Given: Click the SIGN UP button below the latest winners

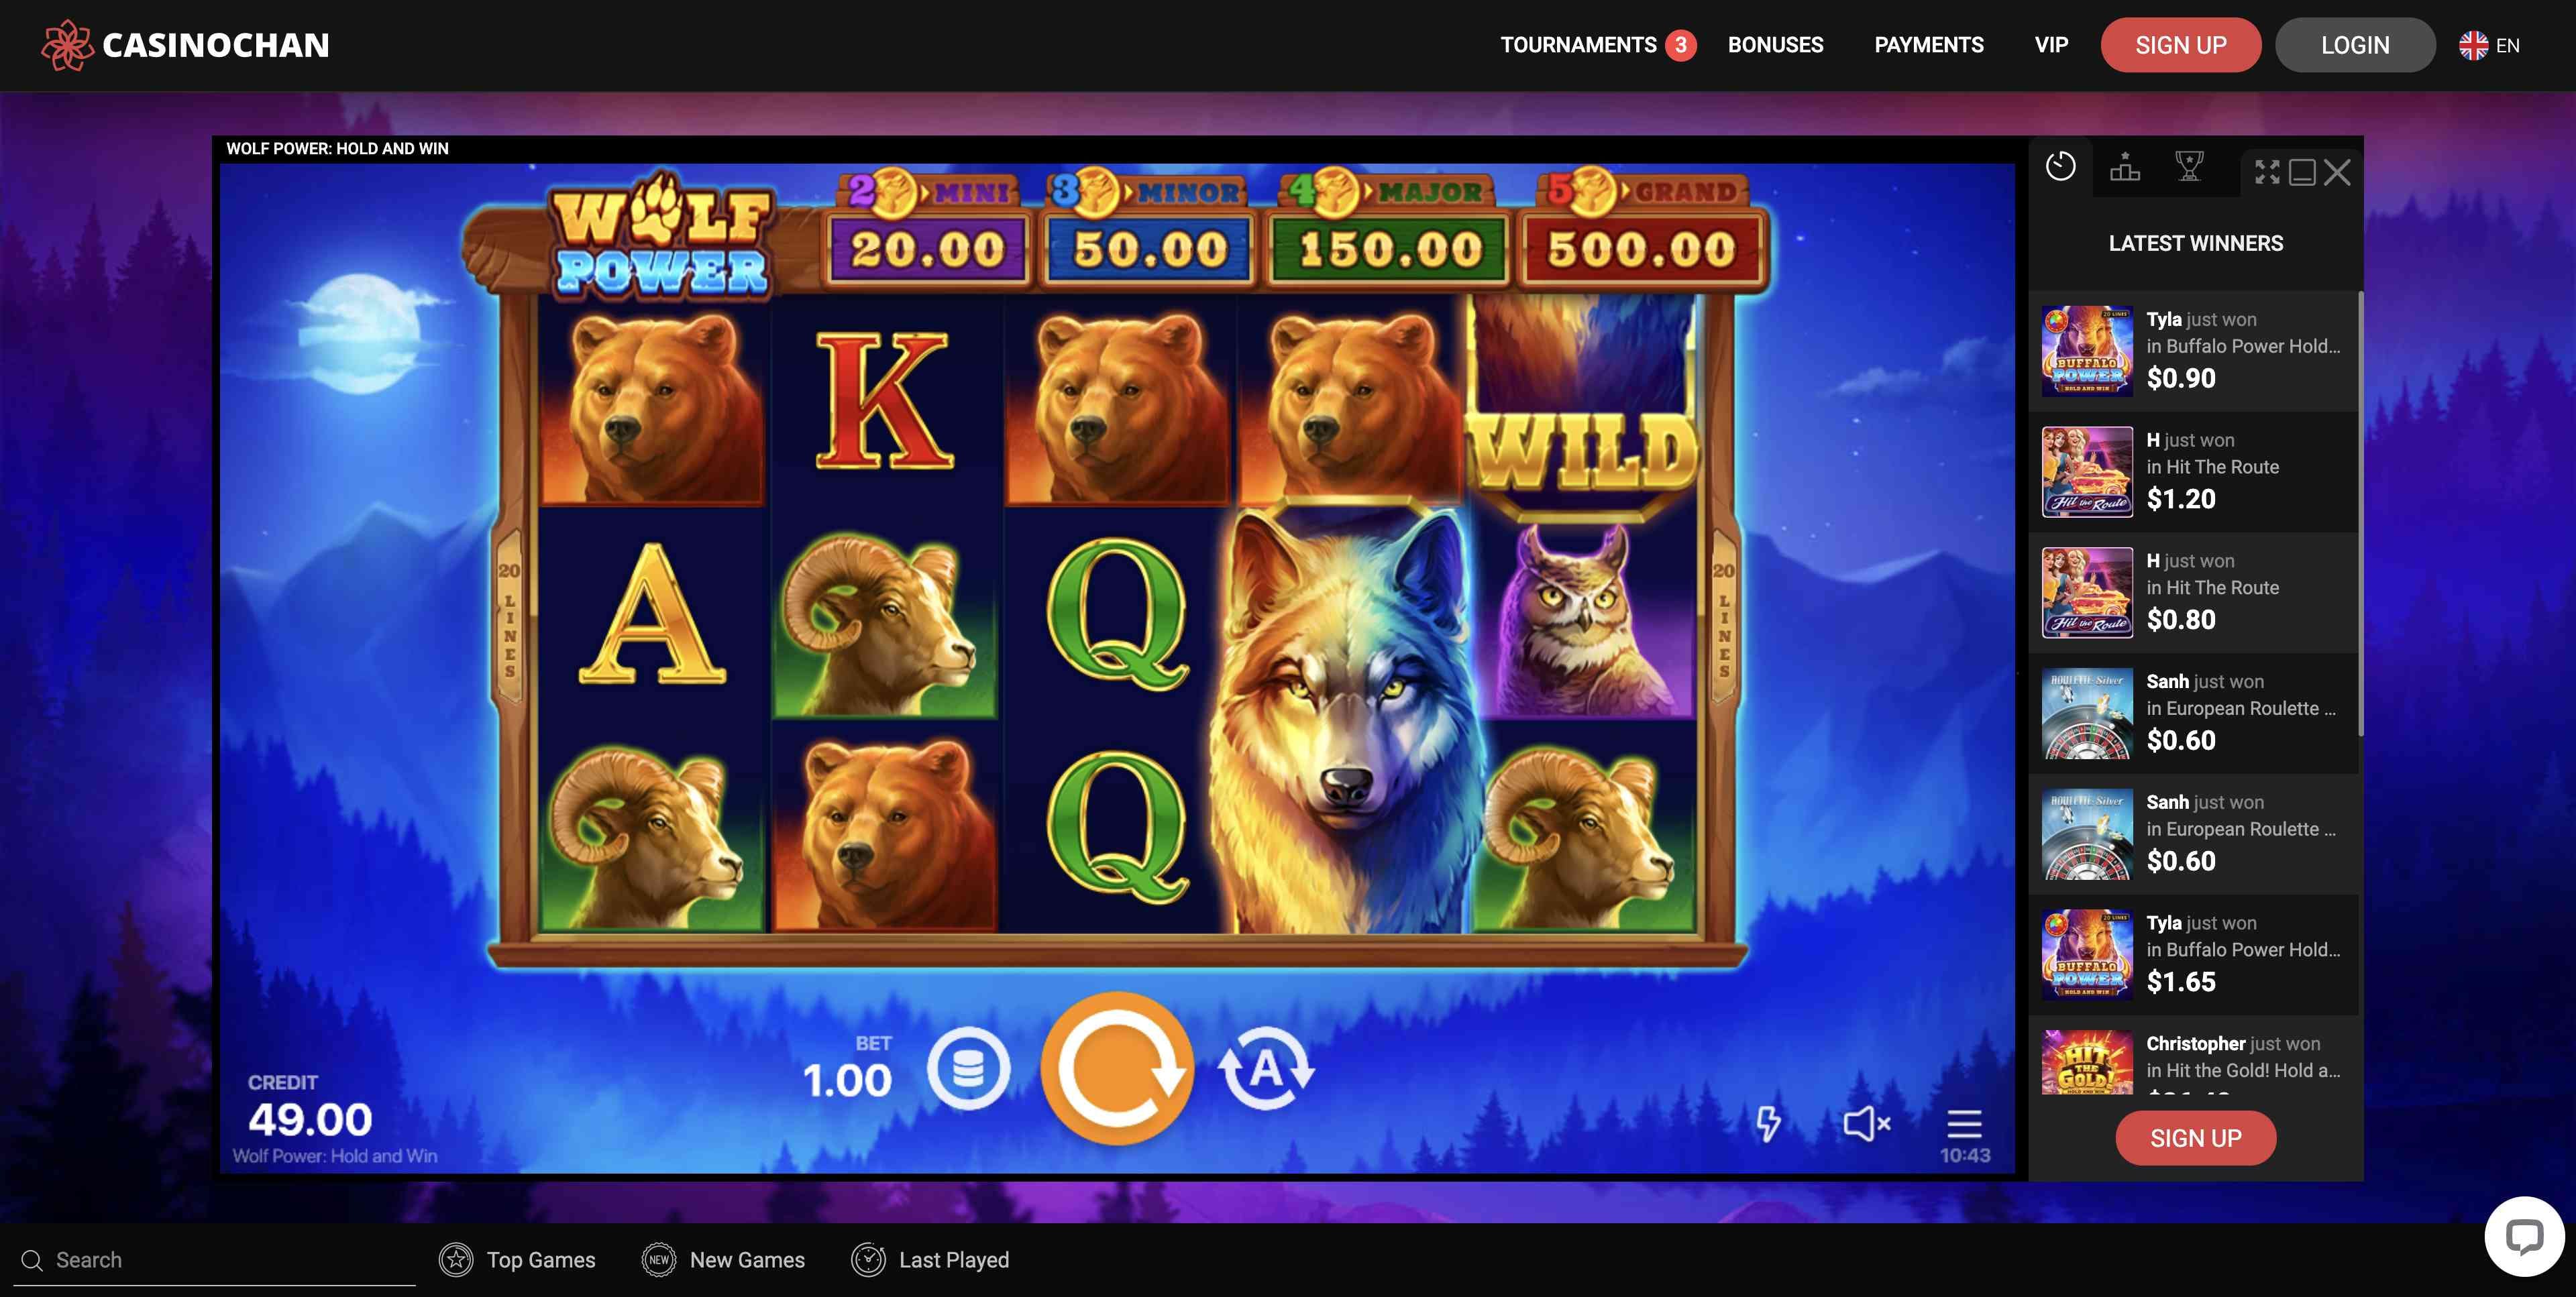Looking at the screenshot, I should point(2195,1138).
